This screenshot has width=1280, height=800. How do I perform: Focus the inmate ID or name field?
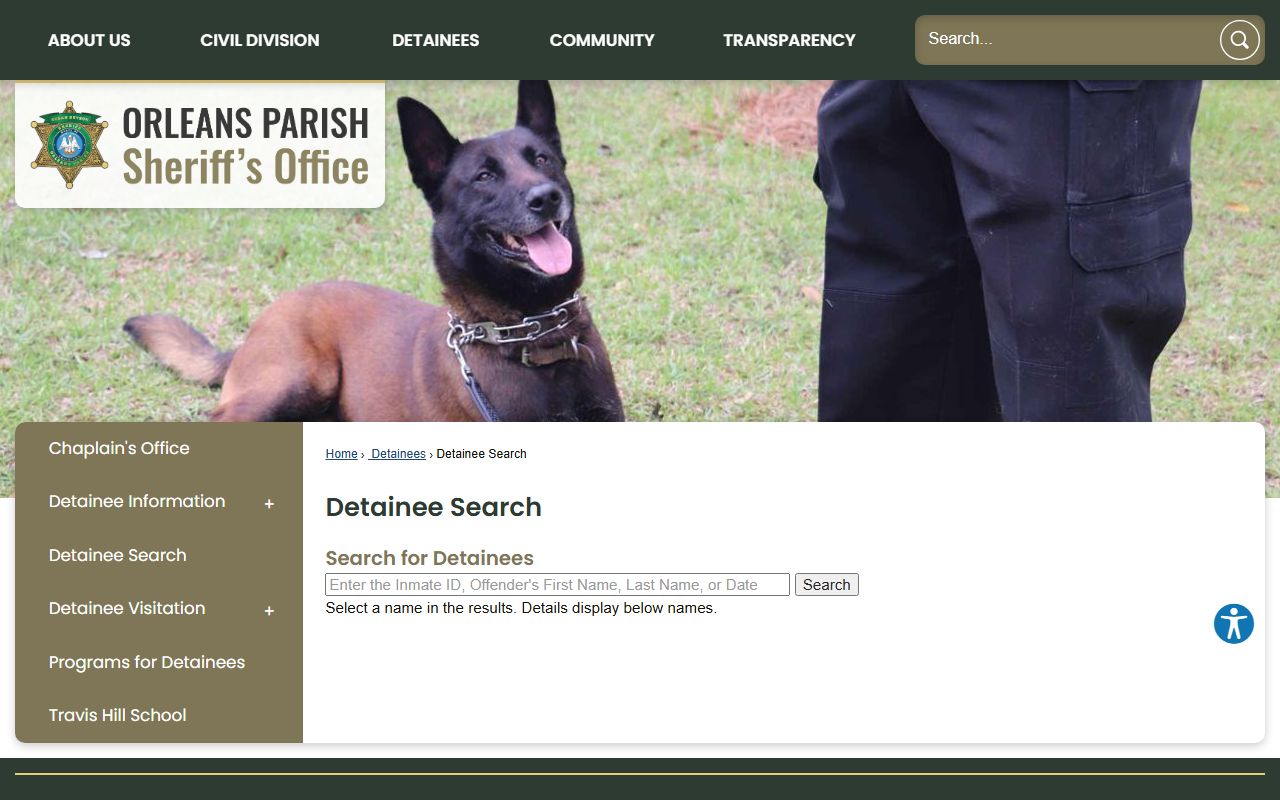tap(557, 585)
